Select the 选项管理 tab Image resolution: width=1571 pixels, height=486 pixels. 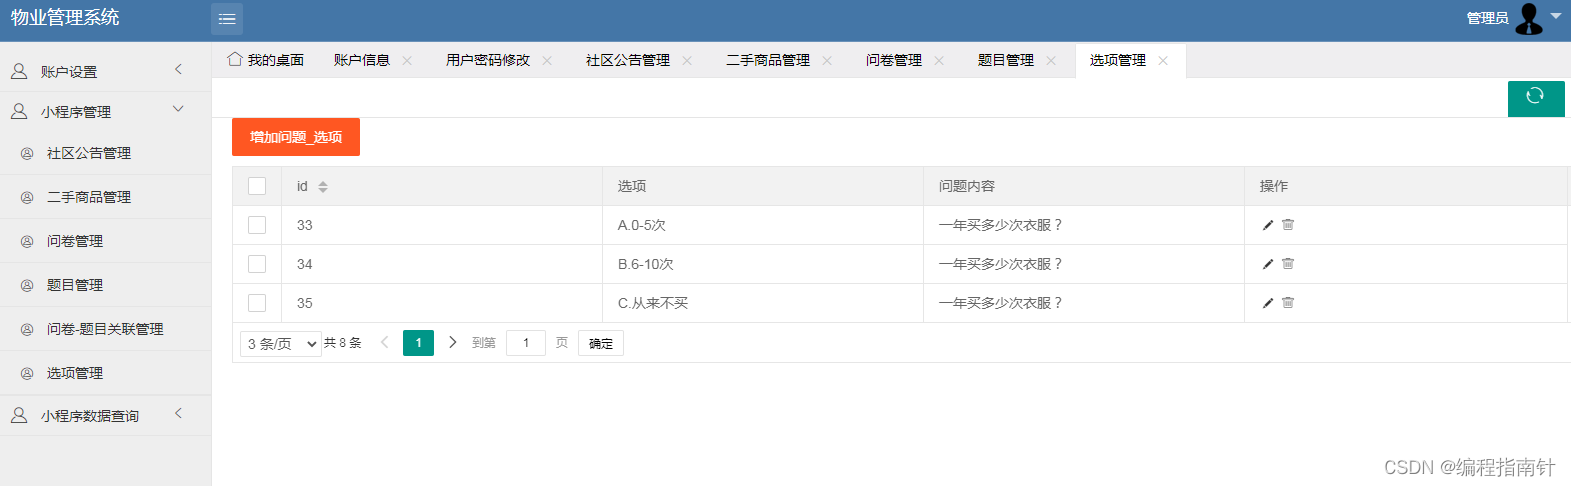point(1118,60)
